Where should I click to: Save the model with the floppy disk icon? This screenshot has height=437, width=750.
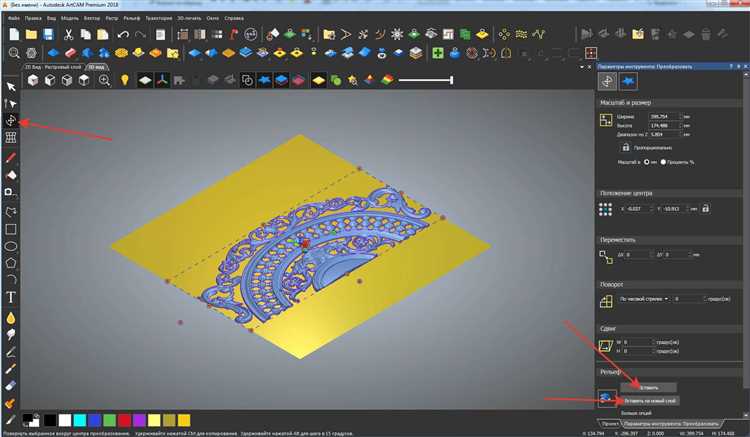(x=48, y=34)
